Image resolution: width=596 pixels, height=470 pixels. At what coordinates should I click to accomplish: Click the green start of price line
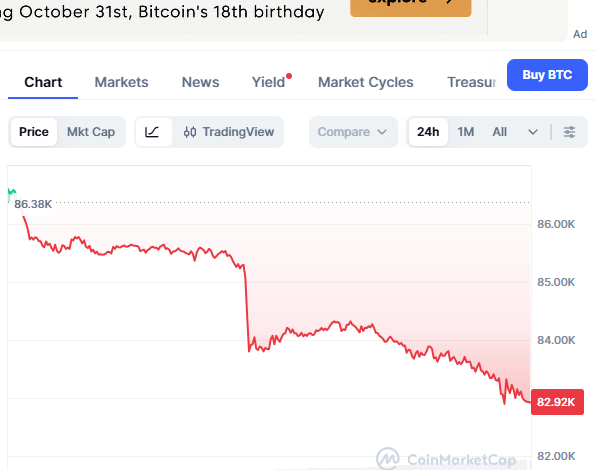[12, 194]
